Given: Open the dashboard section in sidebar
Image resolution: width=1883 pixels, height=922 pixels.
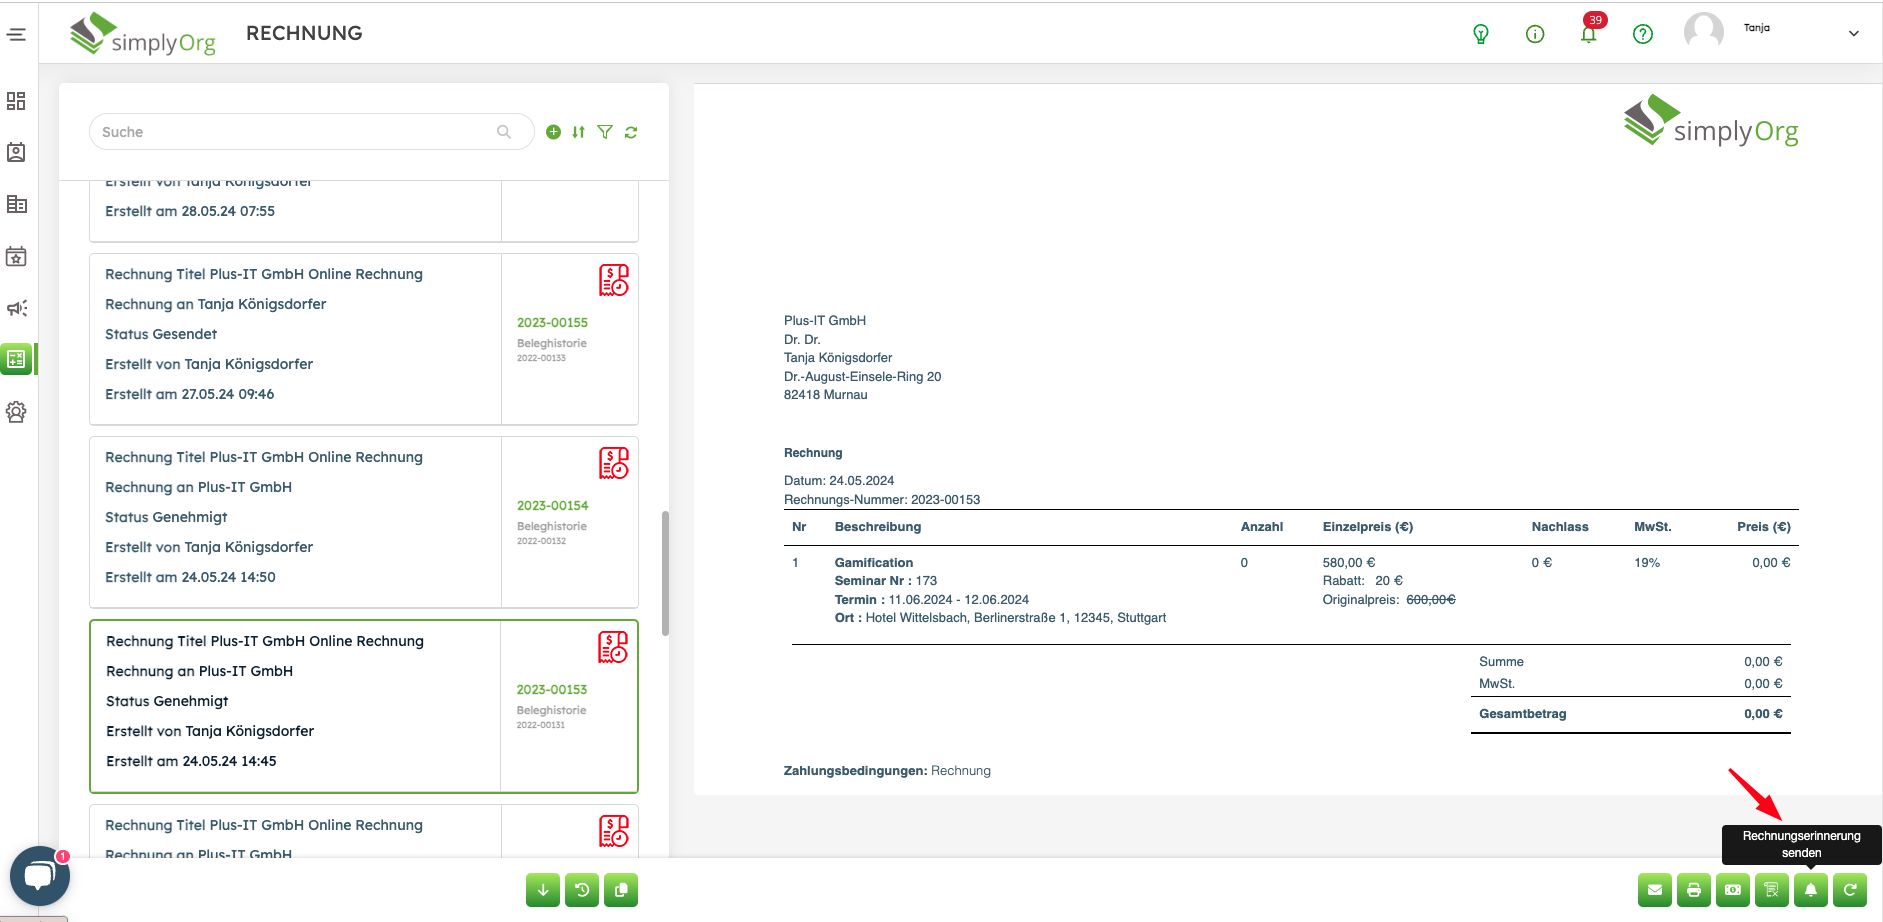Looking at the screenshot, I should pos(17,101).
